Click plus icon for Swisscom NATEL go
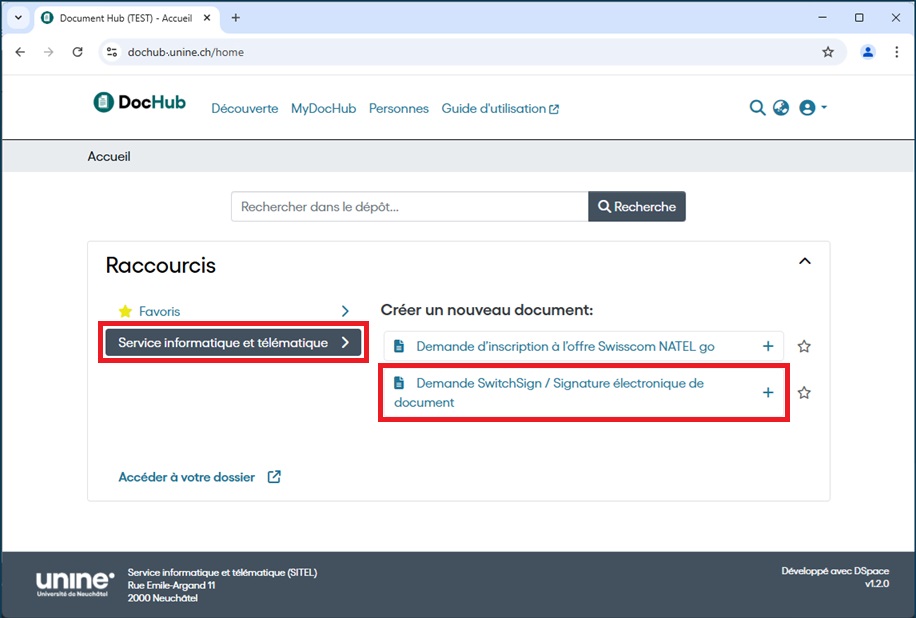Image resolution: width=916 pixels, height=618 pixels. pyautogui.click(x=768, y=347)
